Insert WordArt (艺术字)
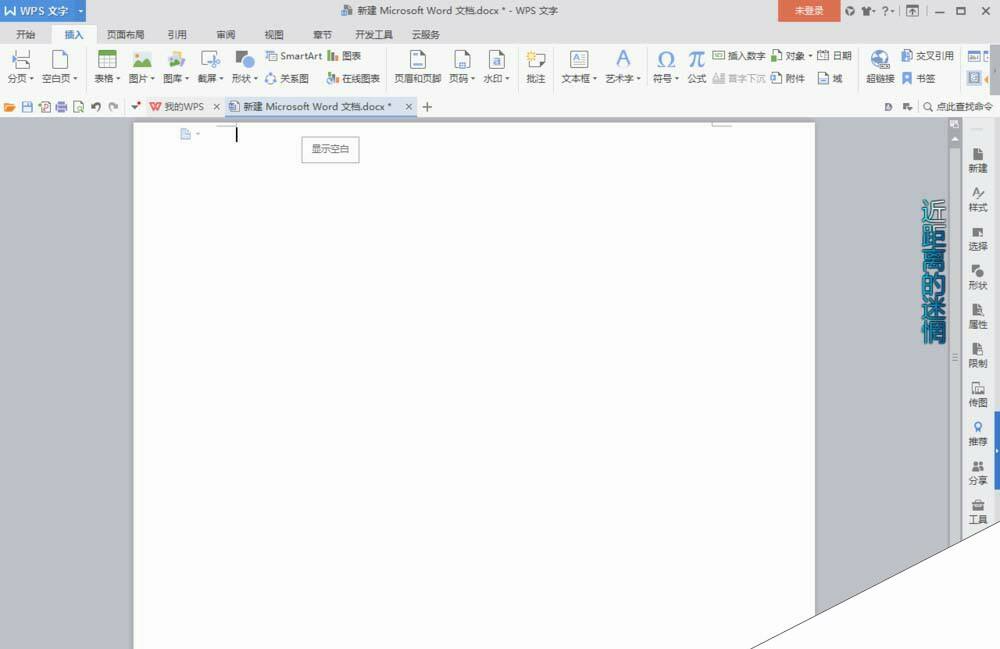Viewport: 1000px width, 649px height. tap(623, 66)
